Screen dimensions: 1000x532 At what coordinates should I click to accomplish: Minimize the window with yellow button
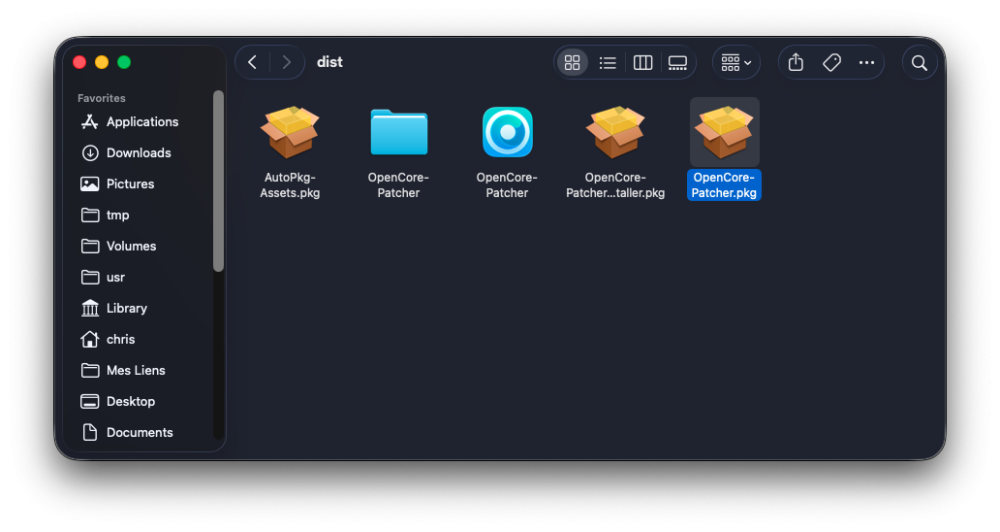101,63
